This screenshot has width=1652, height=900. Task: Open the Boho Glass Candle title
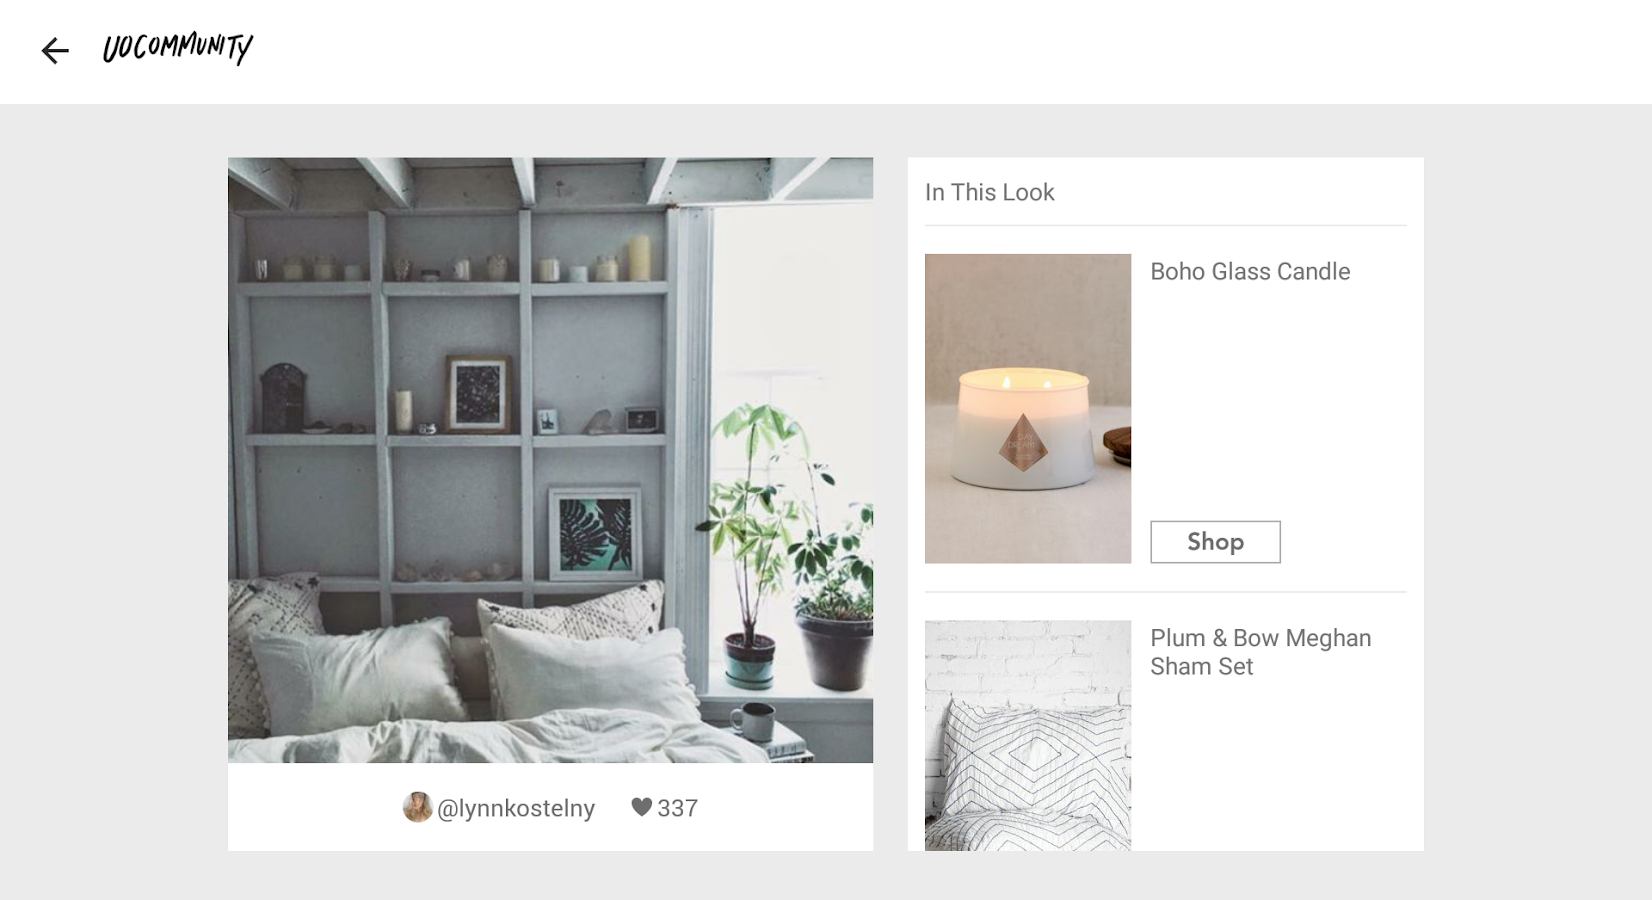[1250, 271]
